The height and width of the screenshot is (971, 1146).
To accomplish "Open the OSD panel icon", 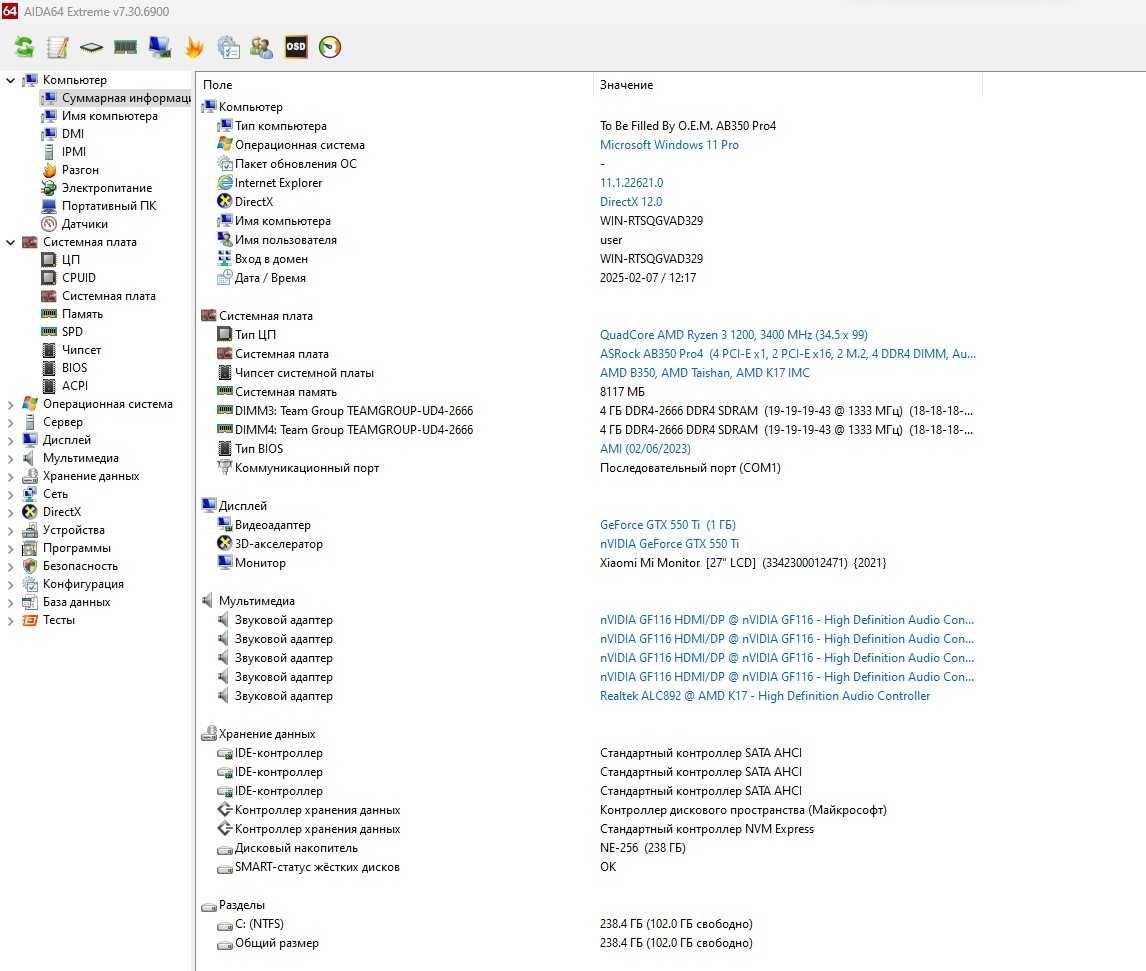I will 296,47.
